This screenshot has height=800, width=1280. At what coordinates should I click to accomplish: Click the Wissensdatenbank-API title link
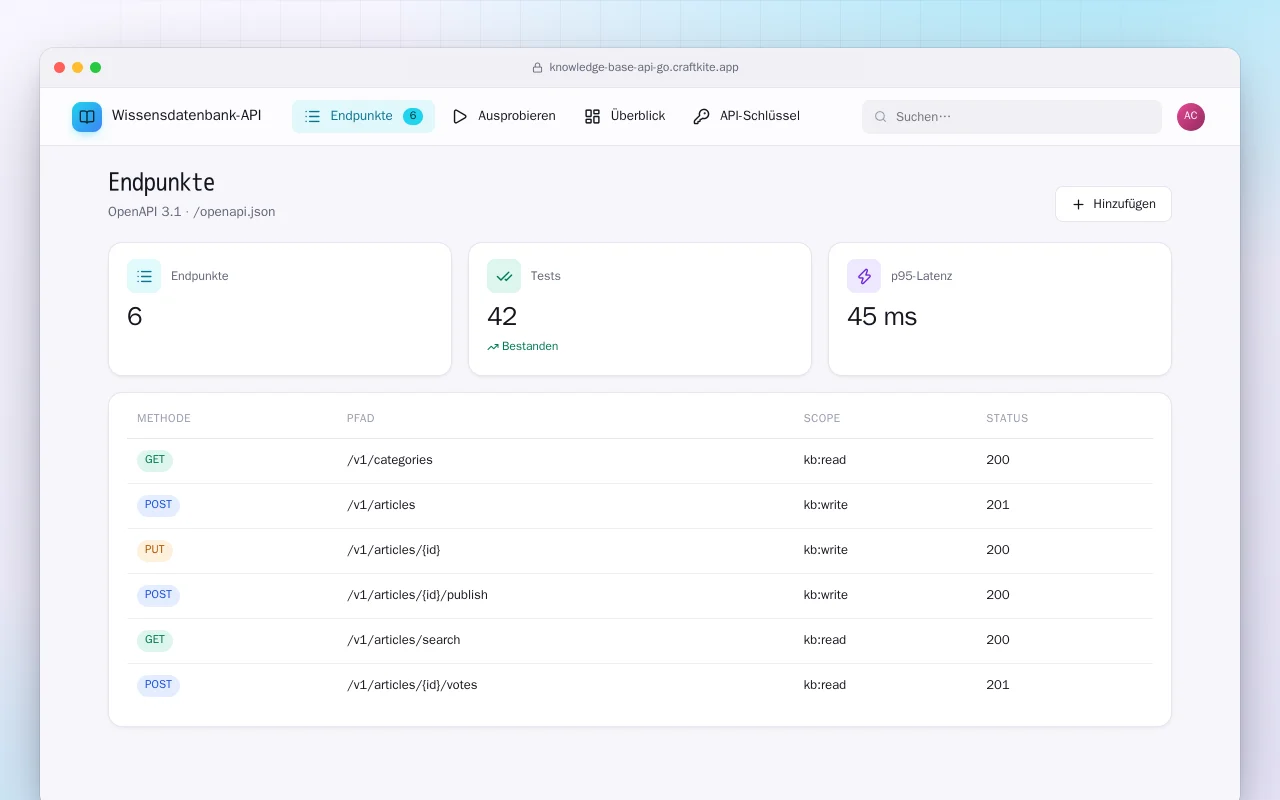coord(187,116)
